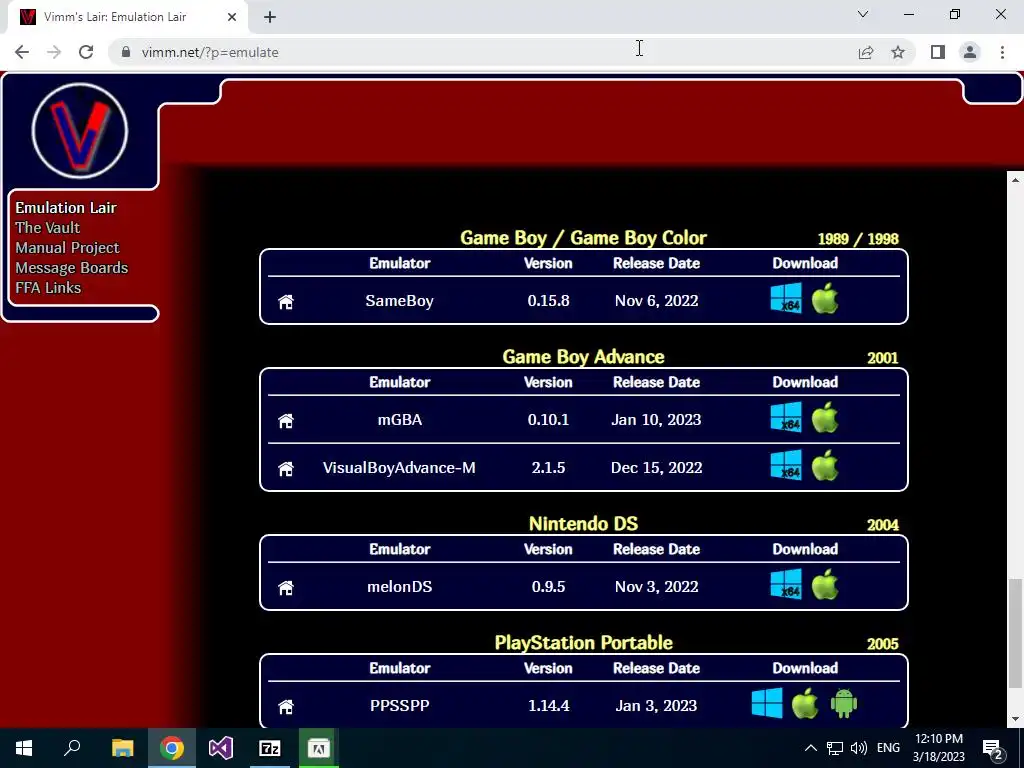
Task: Open File Explorer from taskbar
Action: tap(122, 748)
